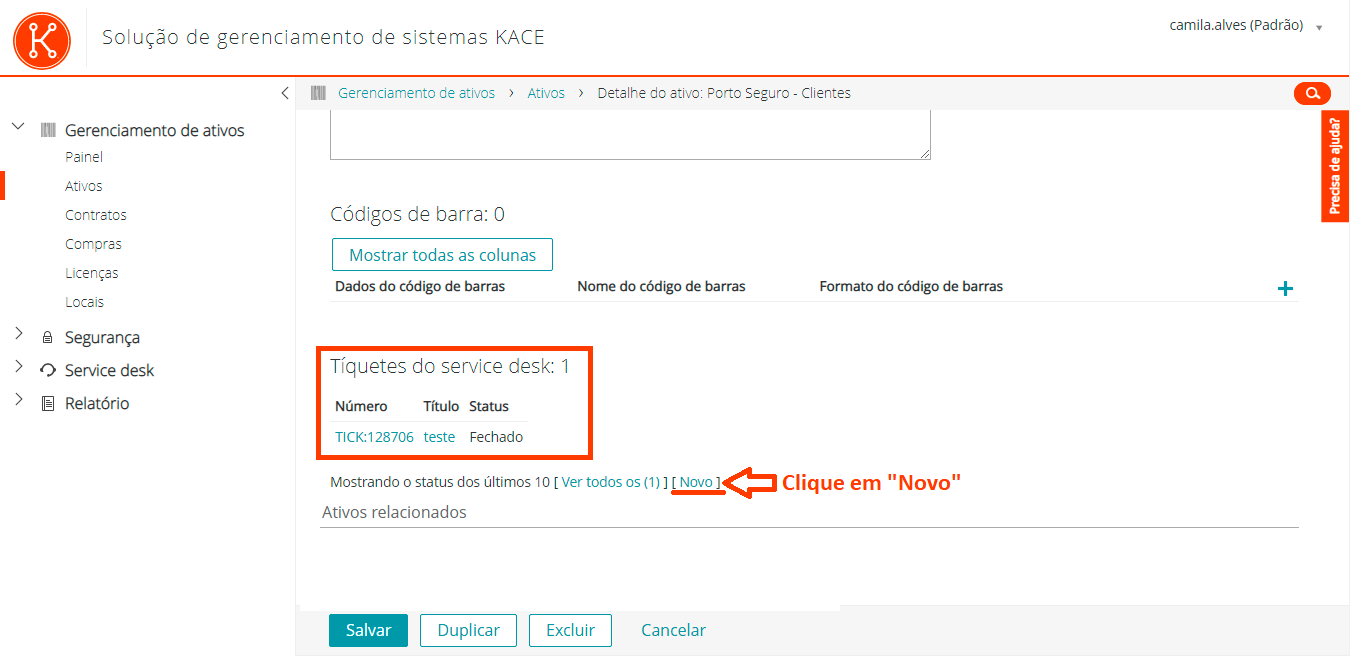The image size is (1350, 656).
Task: Open the camila.alves user dropdown
Action: point(1246,26)
